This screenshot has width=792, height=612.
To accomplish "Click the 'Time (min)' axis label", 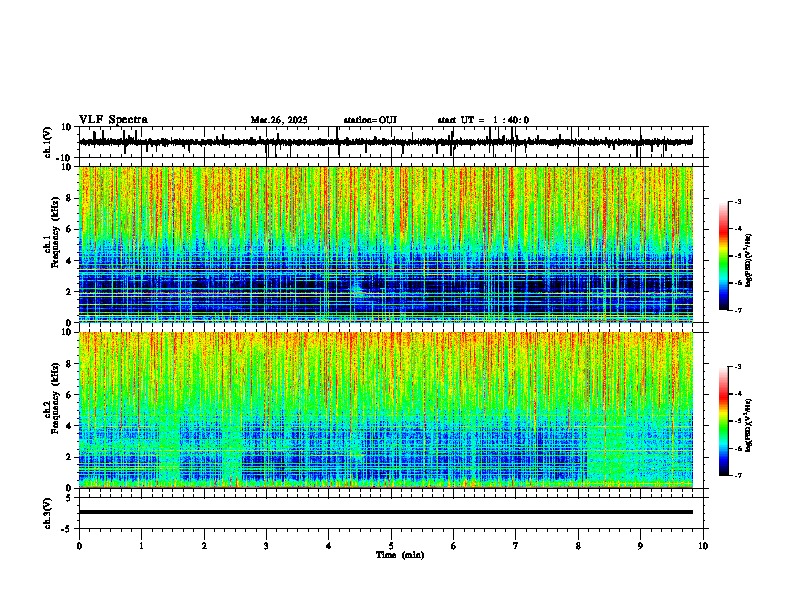I will click(x=400, y=555).
